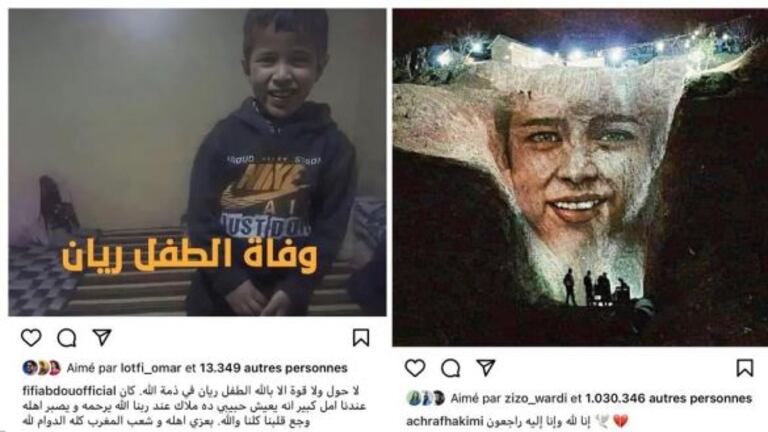Visit the fifiabdouofficial username

point(69,391)
